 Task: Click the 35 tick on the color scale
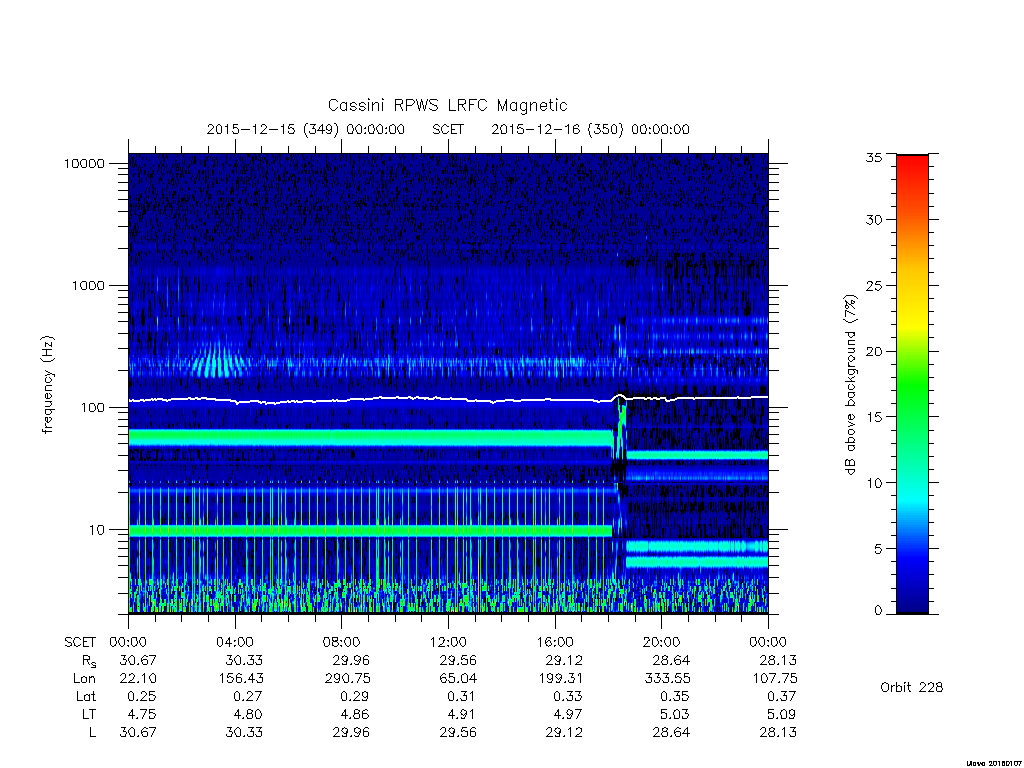(873, 157)
